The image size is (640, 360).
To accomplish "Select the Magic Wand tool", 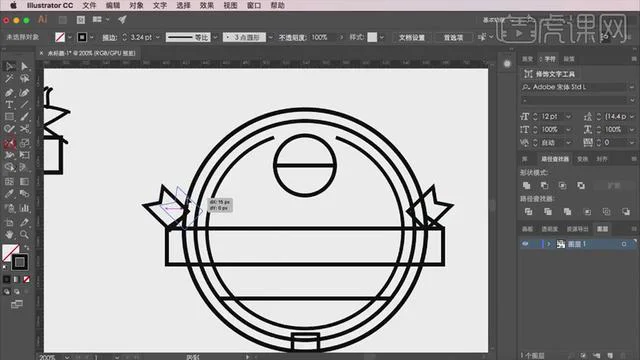I will pyautogui.click(x=9, y=78).
